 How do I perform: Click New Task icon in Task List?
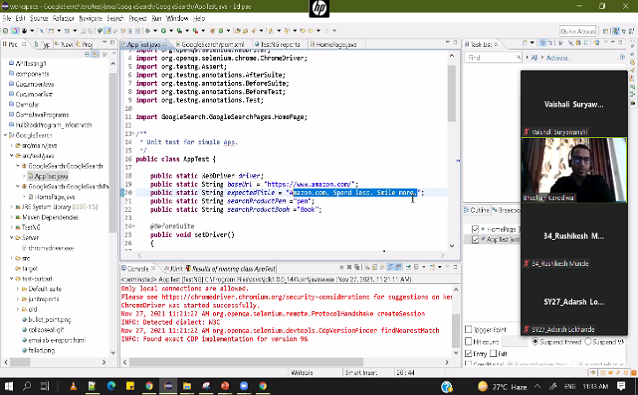click(525, 43)
